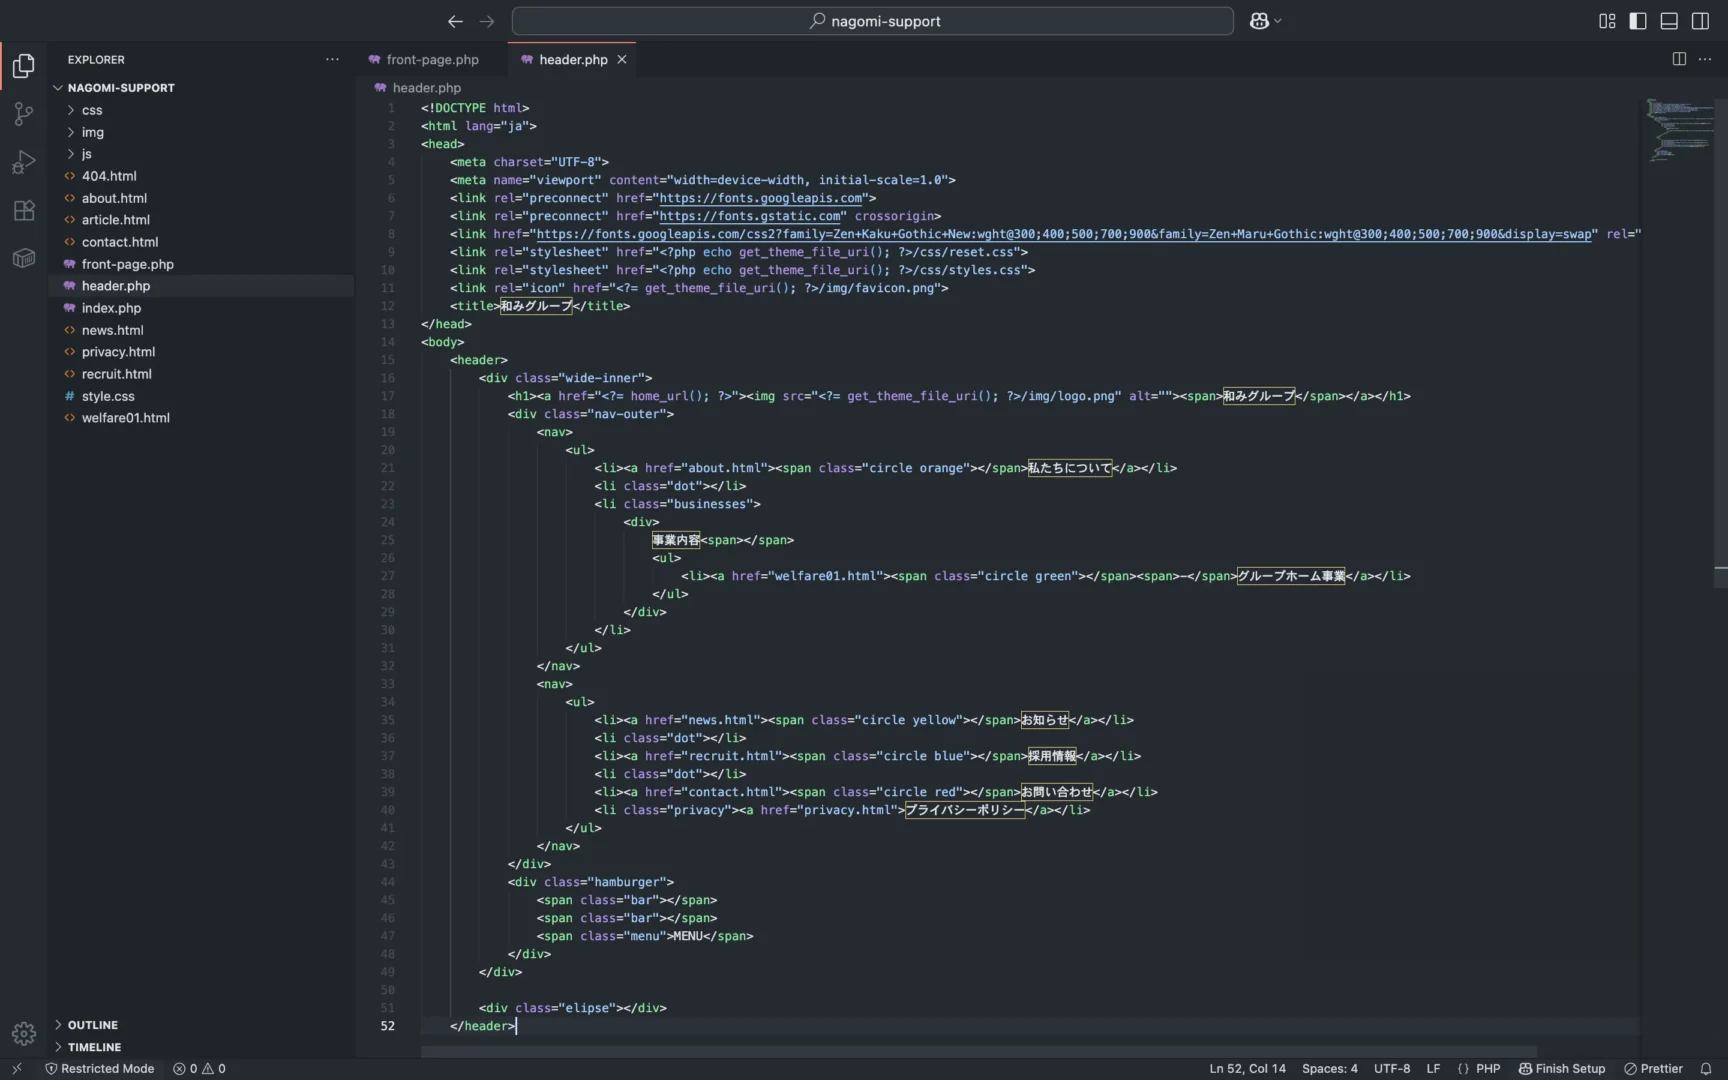The width and height of the screenshot is (1728, 1080).
Task: Toggle the Primary Side Bar
Action: [1638, 21]
